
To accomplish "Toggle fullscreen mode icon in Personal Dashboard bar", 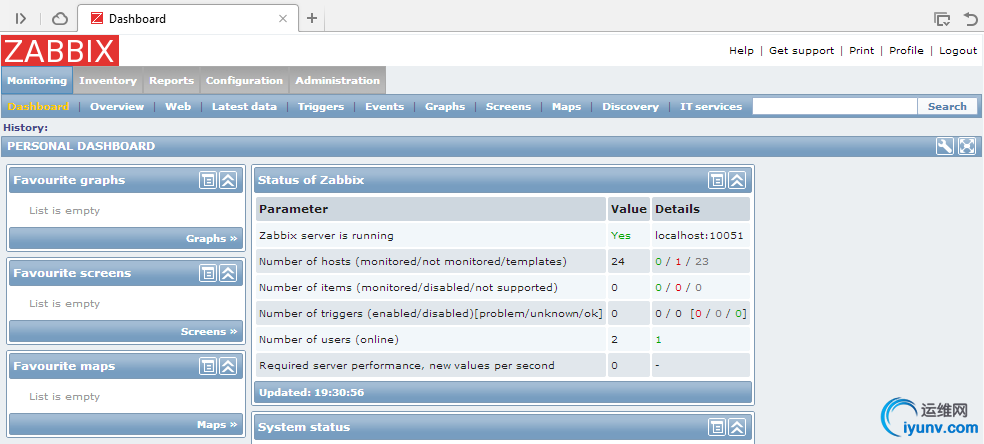I will click(x=967, y=147).
